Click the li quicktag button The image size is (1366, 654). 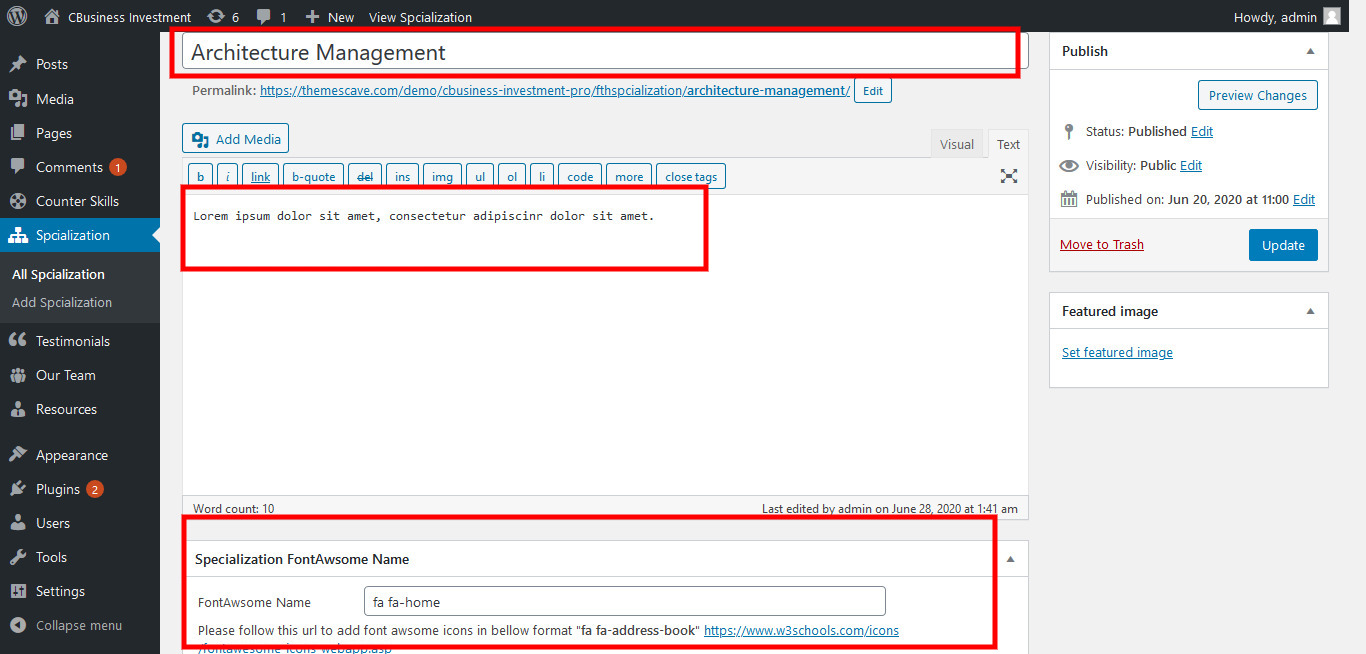pos(541,176)
